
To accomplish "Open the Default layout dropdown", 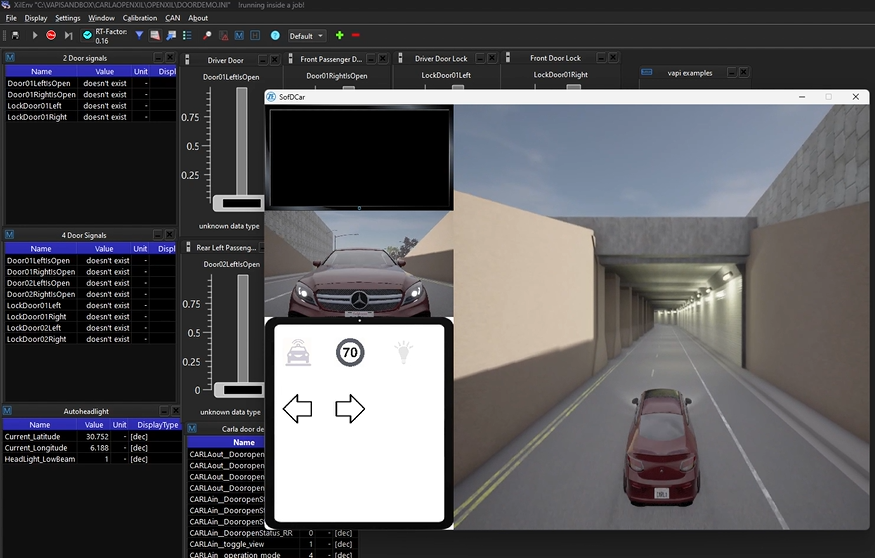I will [307, 36].
